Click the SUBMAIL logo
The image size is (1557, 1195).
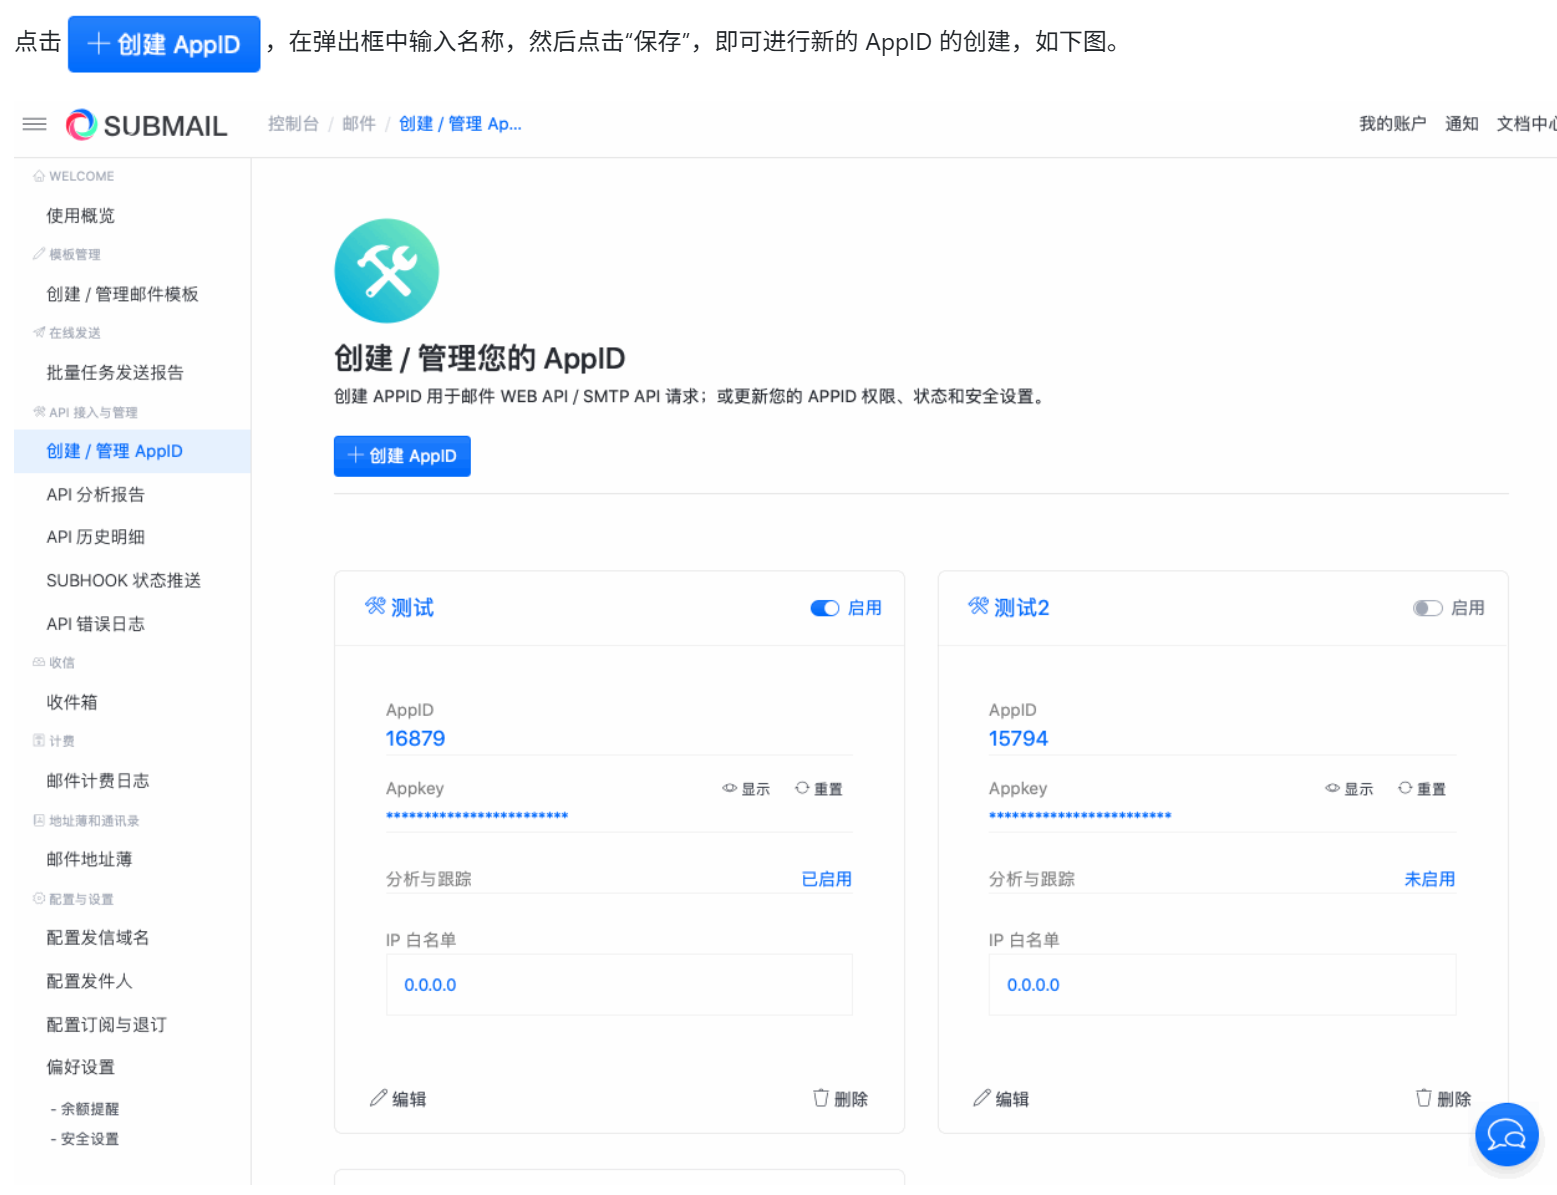pyautogui.click(x=147, y=125)
